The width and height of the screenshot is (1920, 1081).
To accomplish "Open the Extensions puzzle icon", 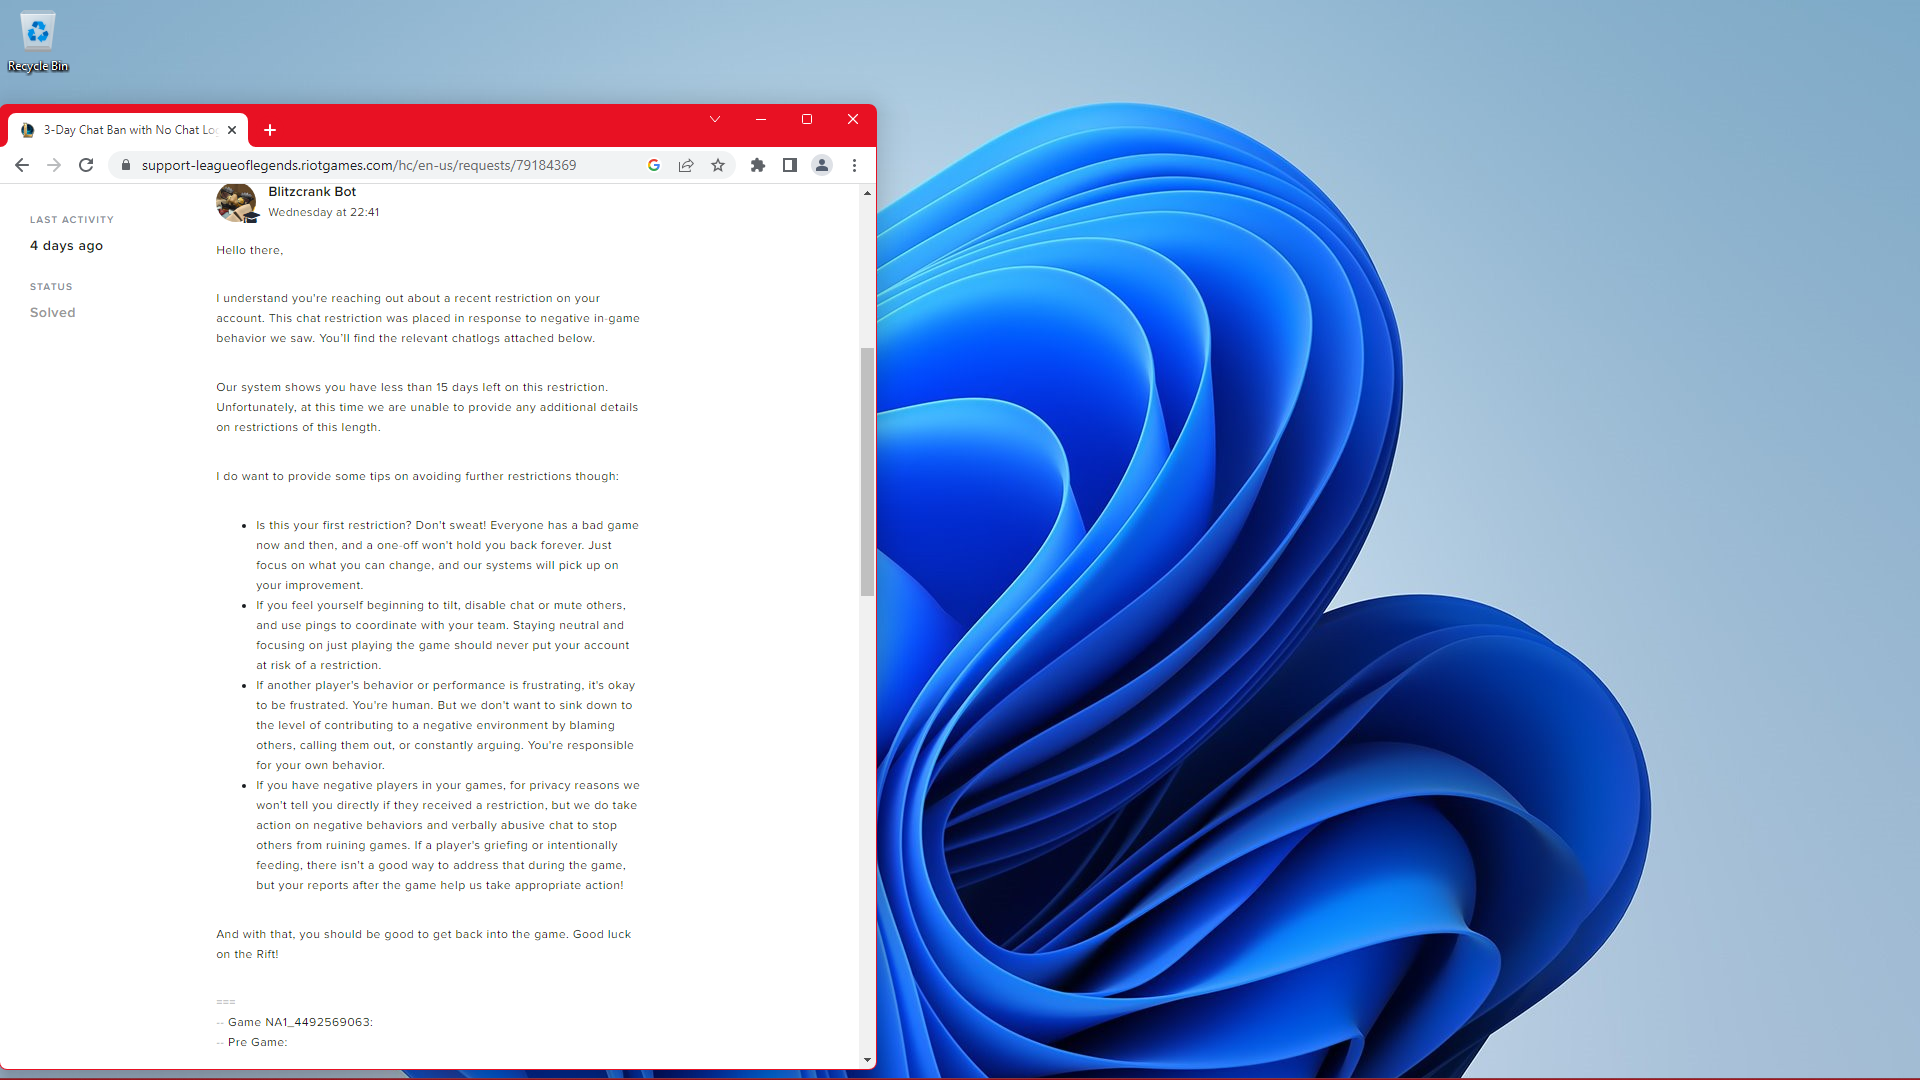I will pos(758,165).
